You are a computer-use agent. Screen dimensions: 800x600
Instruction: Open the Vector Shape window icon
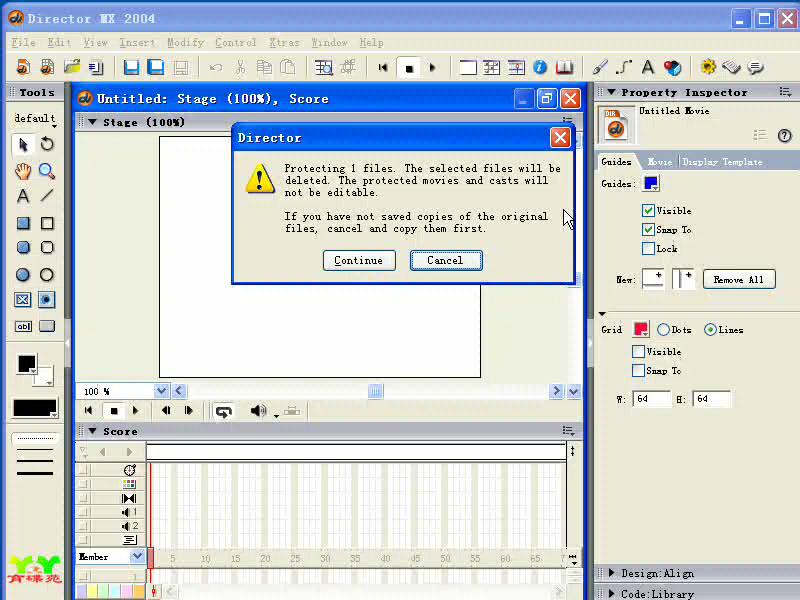[x=623, y=67]
